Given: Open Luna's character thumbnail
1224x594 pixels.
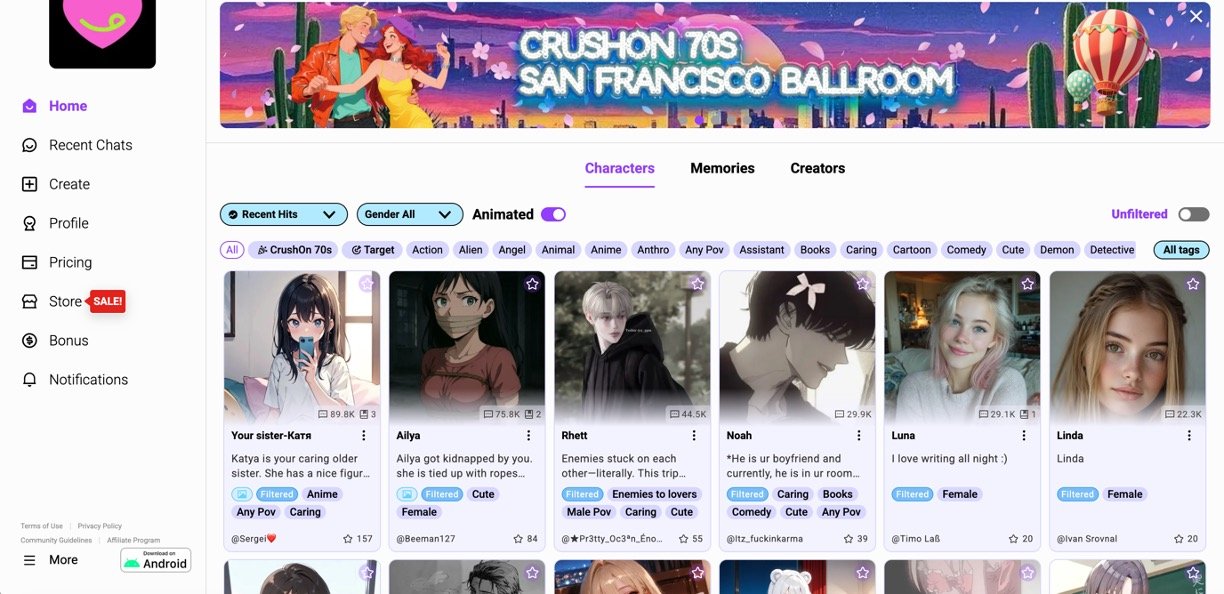Looking at the screenshot, I should [x=962, y=347].
